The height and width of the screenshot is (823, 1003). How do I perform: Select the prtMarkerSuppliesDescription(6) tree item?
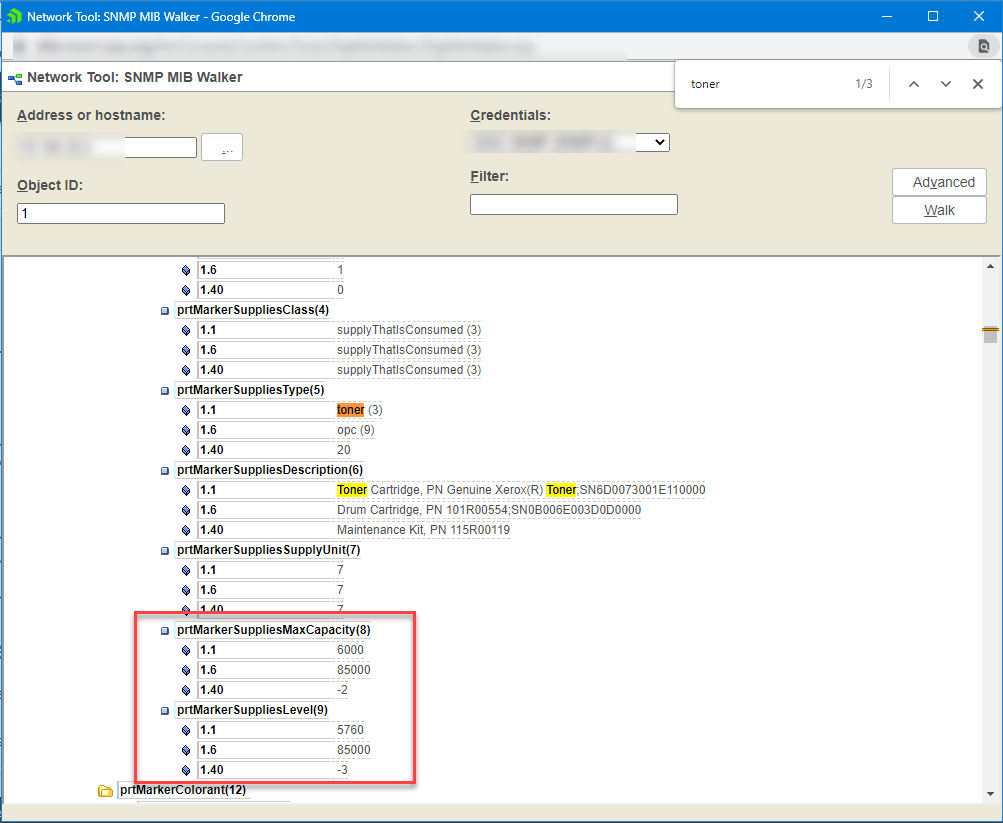click(270, 470)
